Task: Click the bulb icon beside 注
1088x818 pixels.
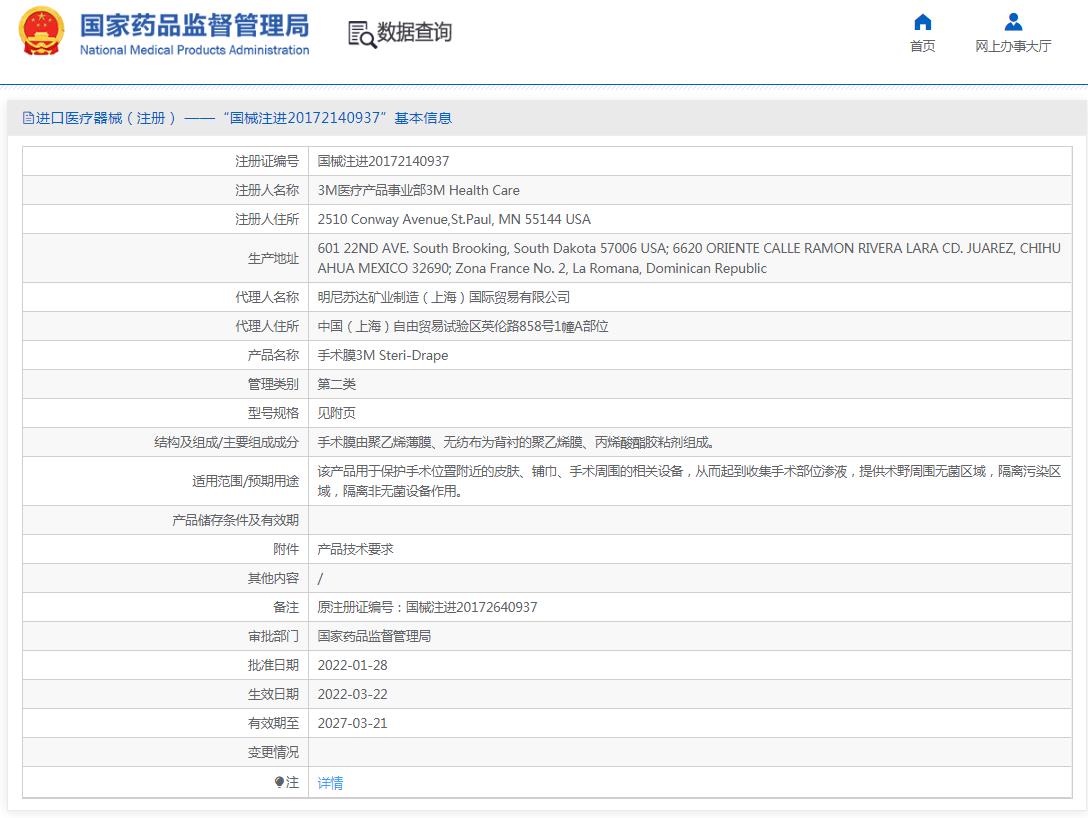Action: click(279, 783)
